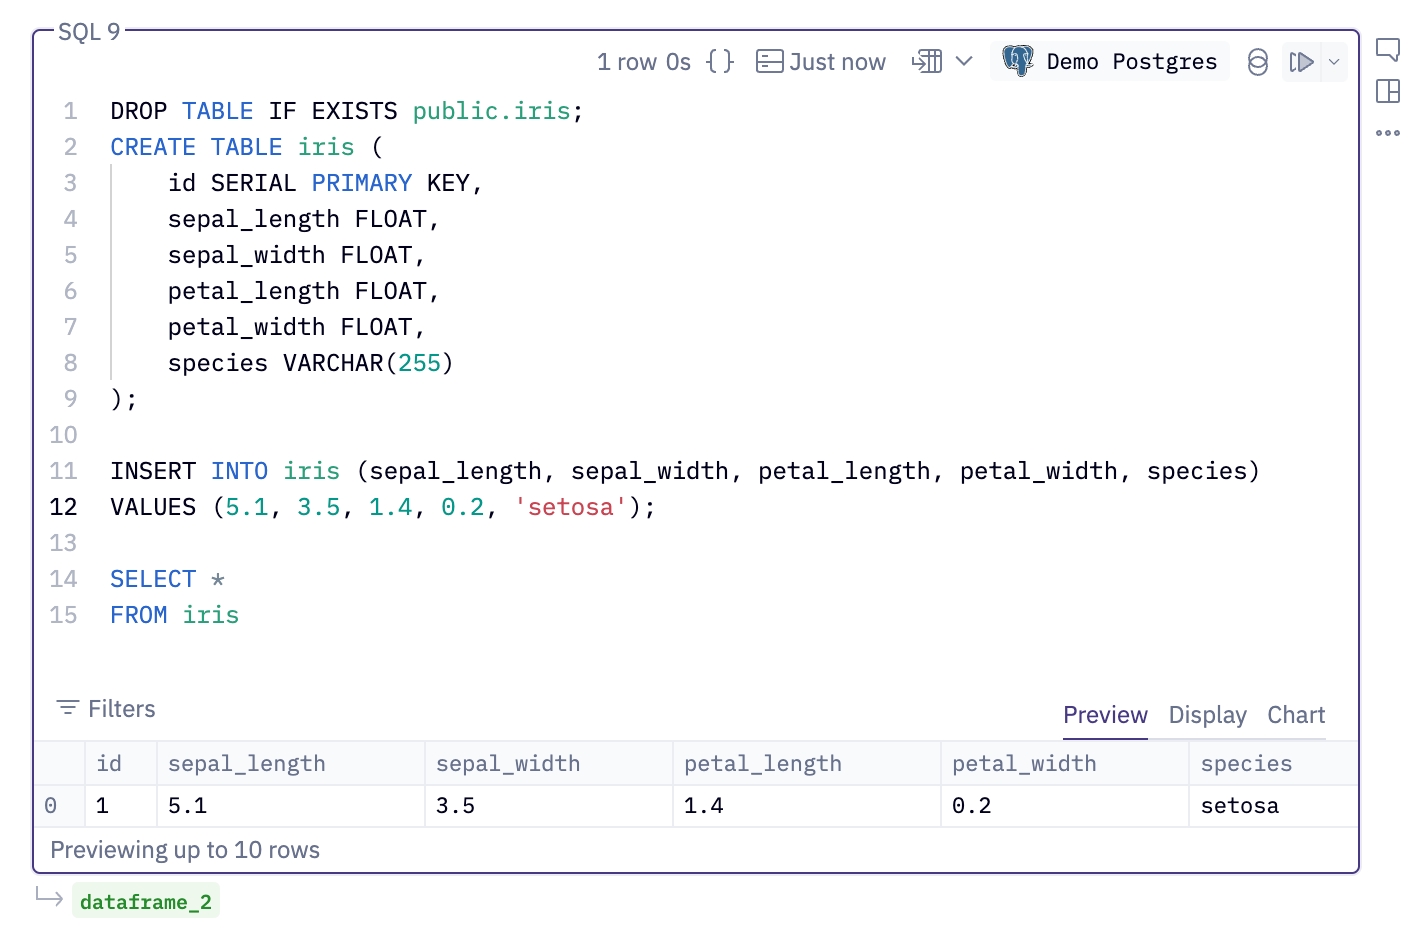Click the 'Just now' cache status icon
Viewport: 1422px width, 936px height.
coord(769,62)
